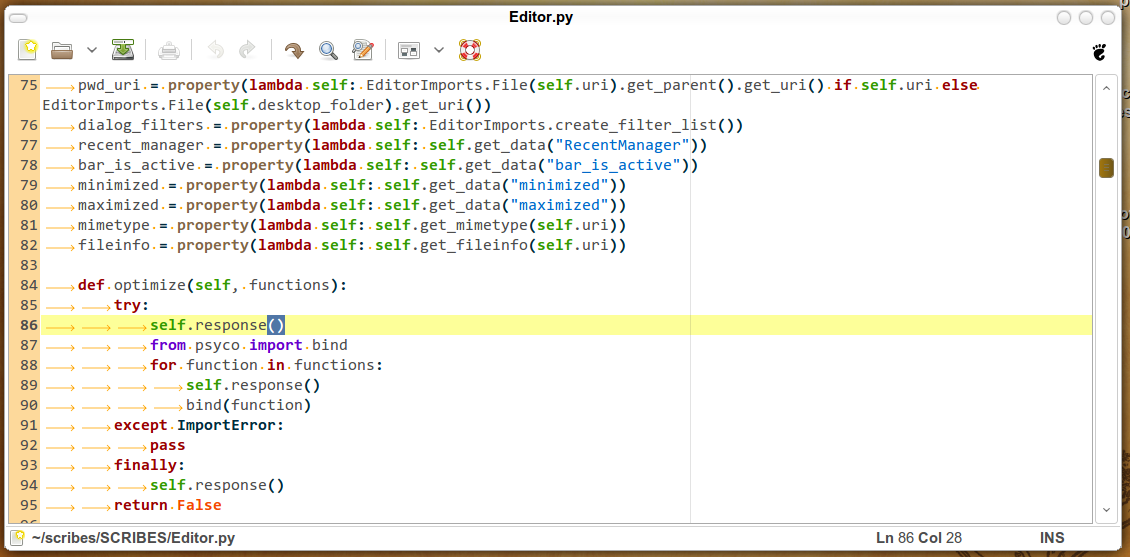Click on "ImportError" on line 91
1130x557 pixels.
pos(226,425)
